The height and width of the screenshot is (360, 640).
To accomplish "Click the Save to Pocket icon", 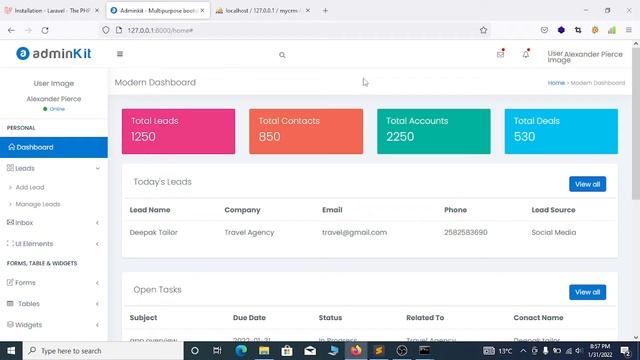I will click(x=544, y=30).
